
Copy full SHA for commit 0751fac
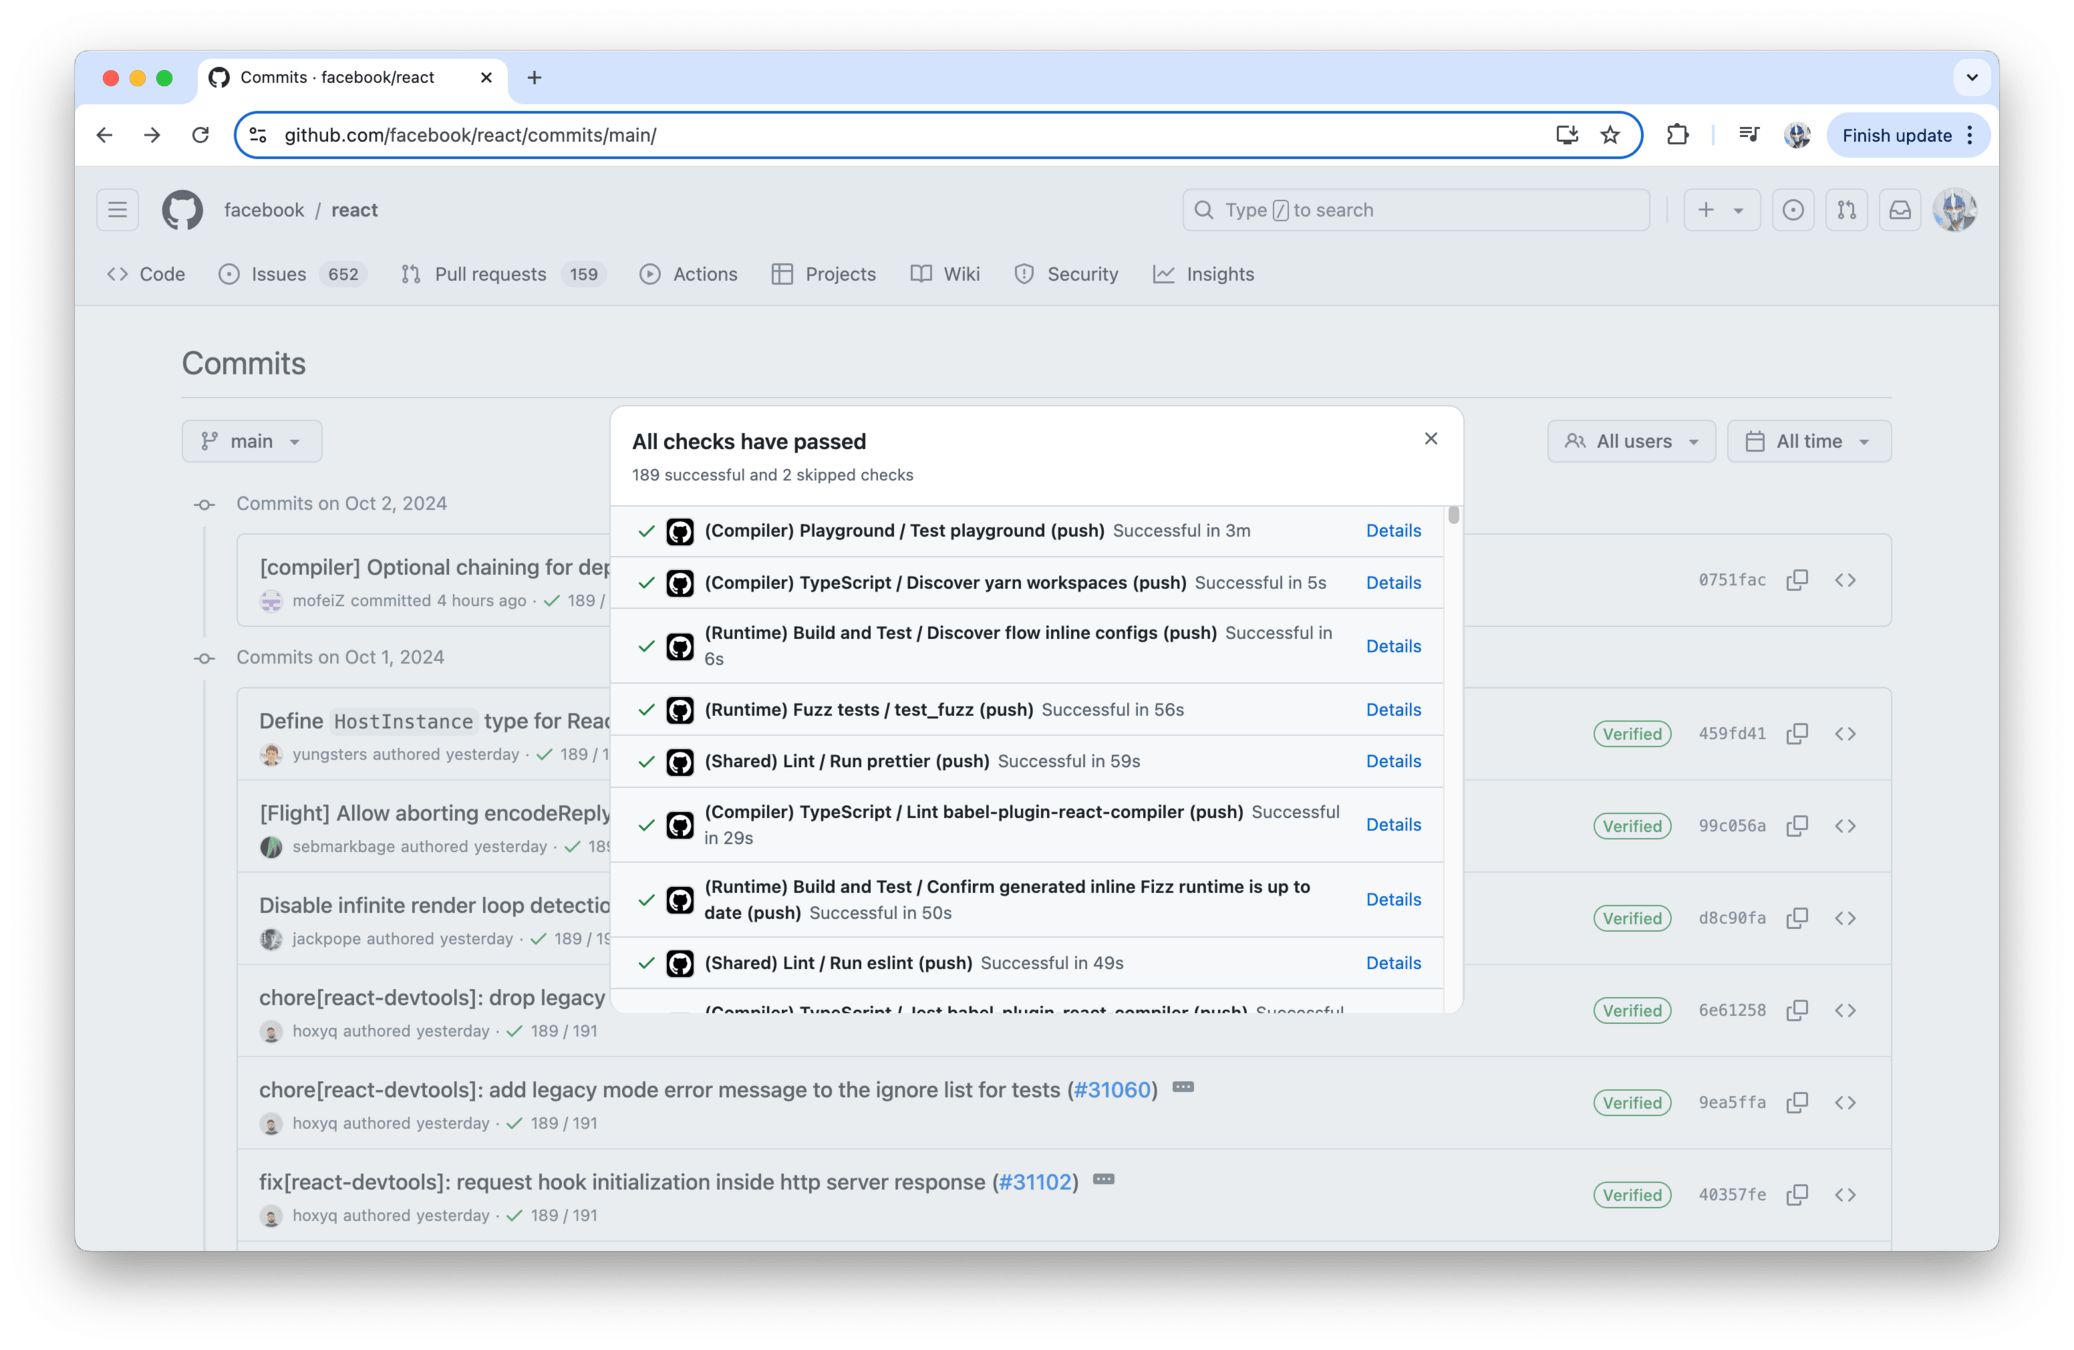pos(1797,580)
